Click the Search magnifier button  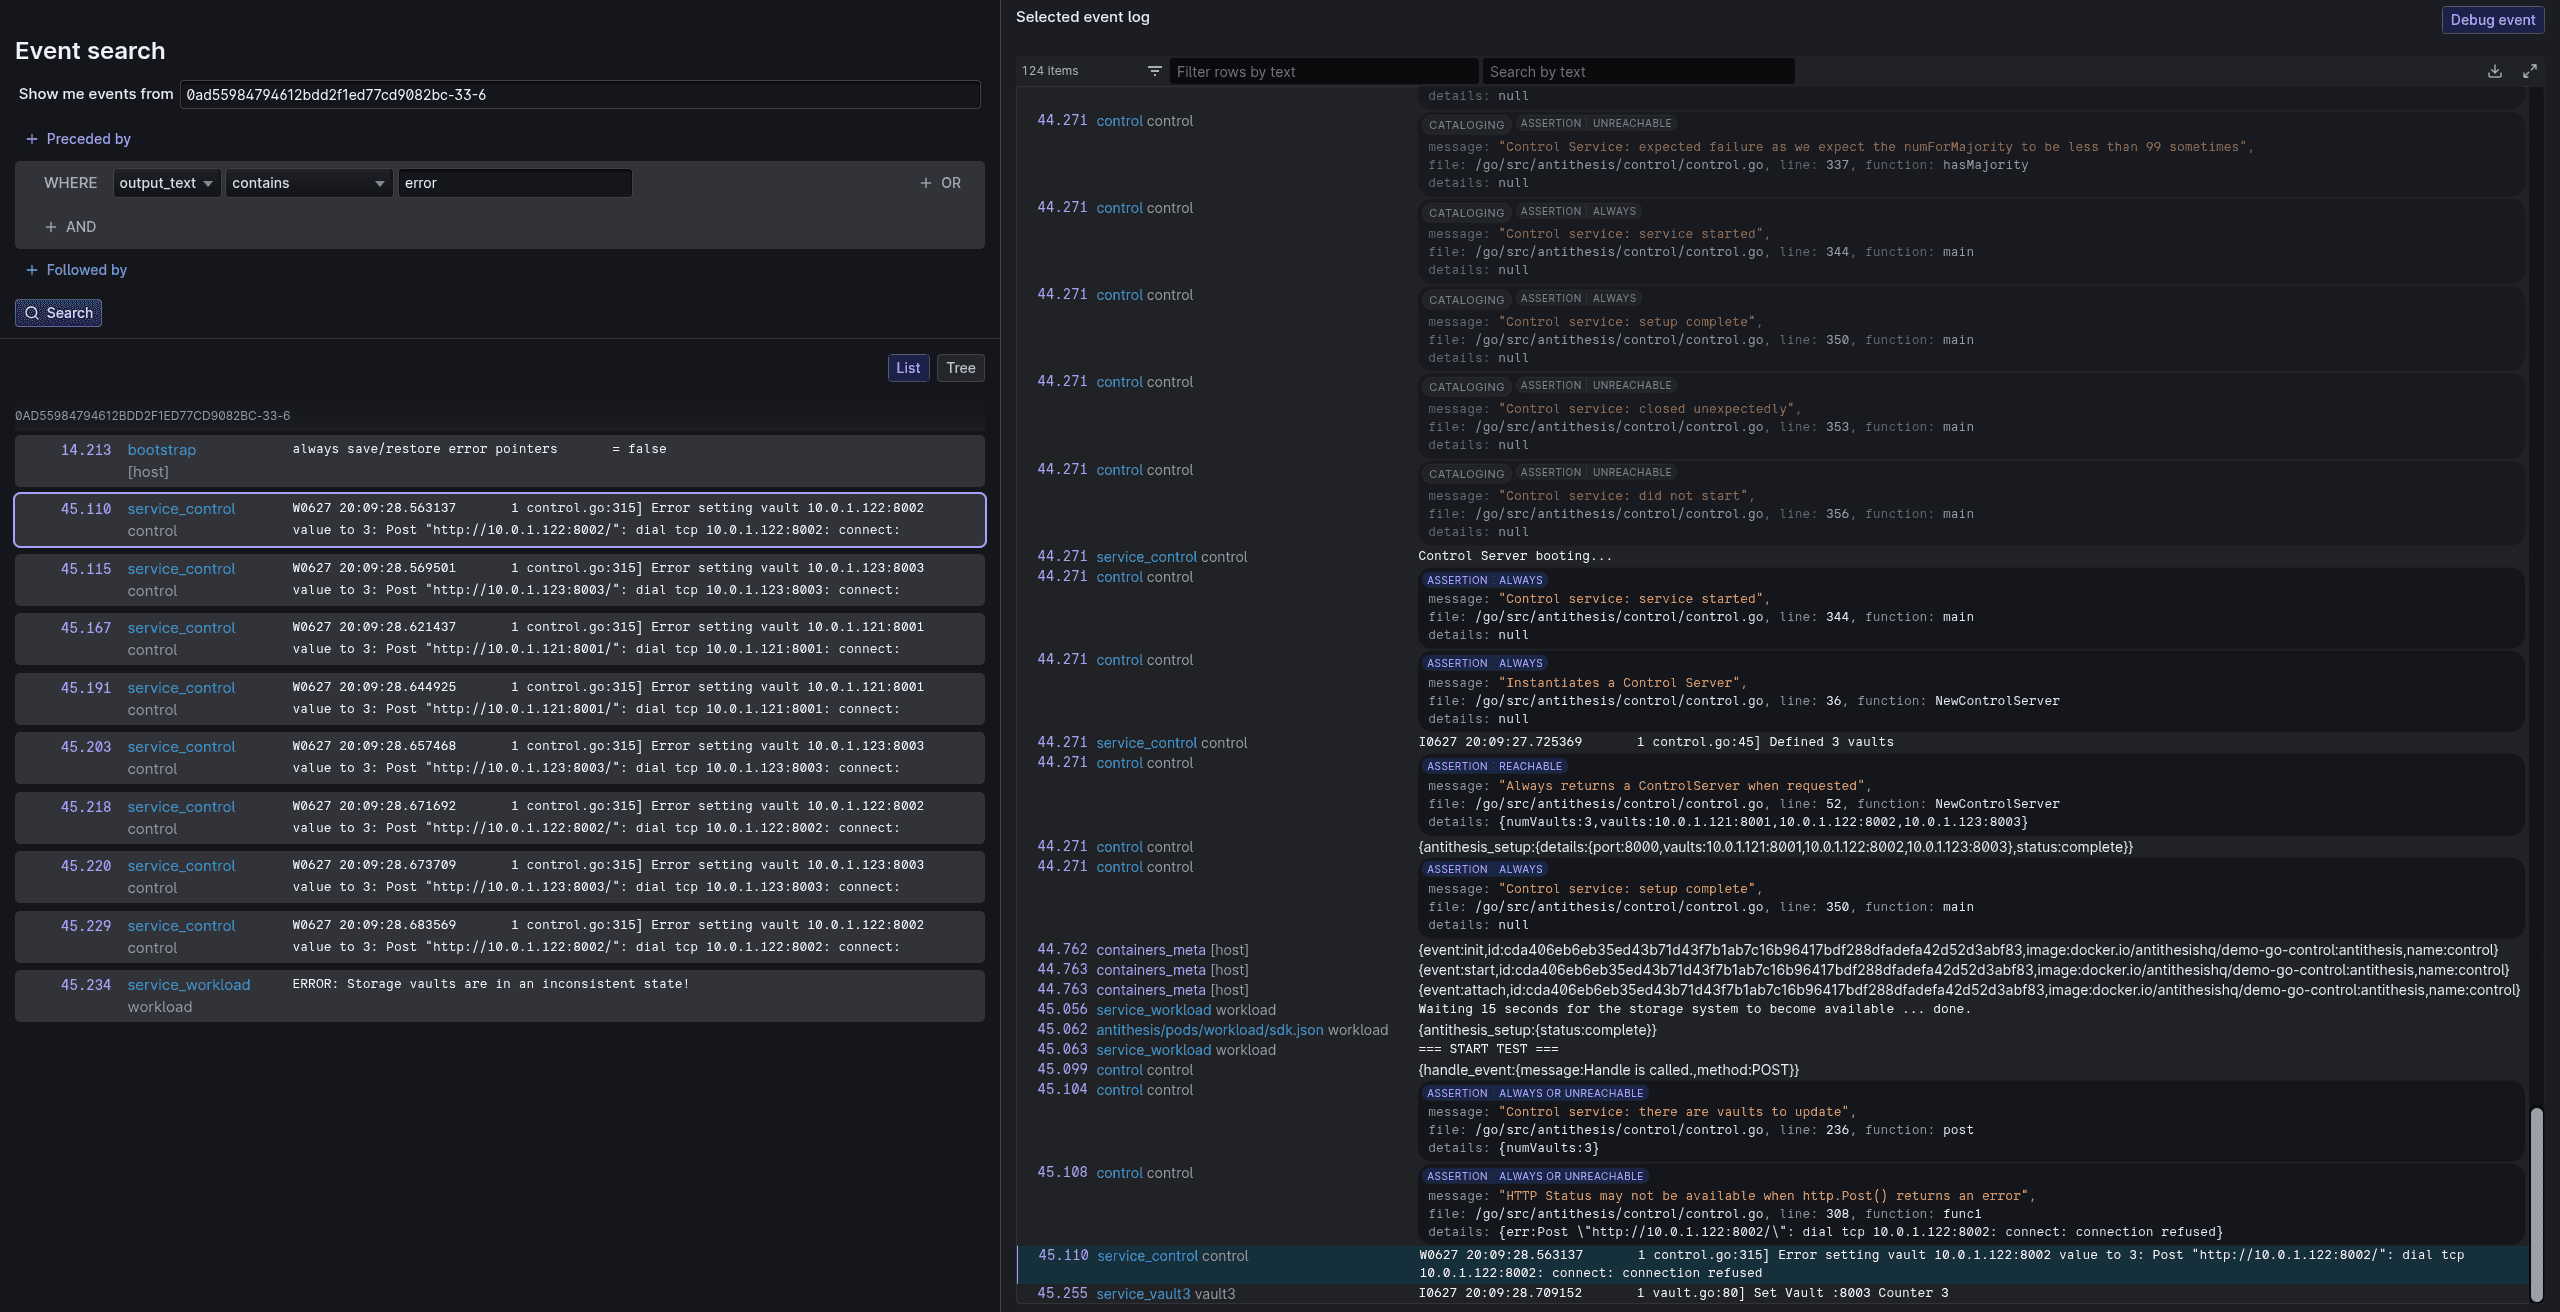tap(58, 313)
